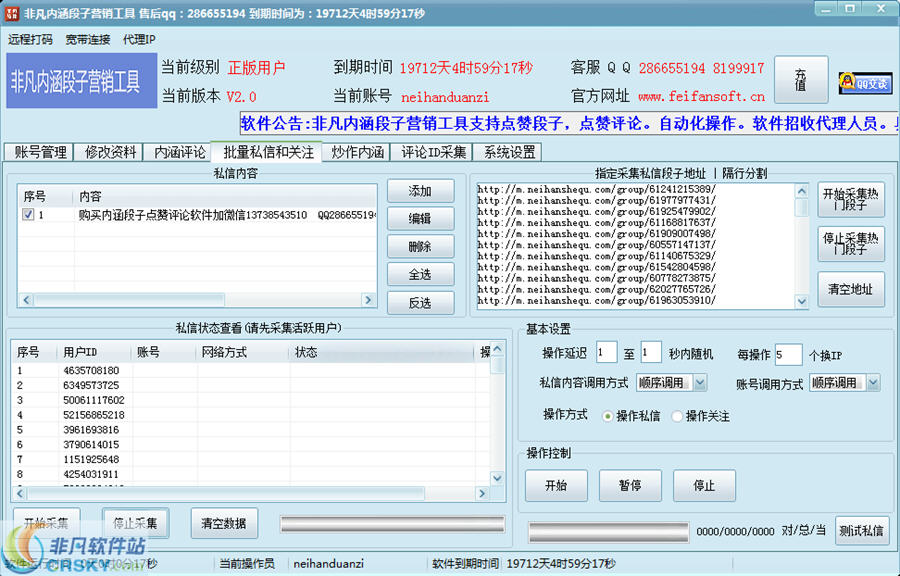Viewport: 900px width, 576px height.
Task: Select the 操作关注 radio button
Action: point(677,417)
